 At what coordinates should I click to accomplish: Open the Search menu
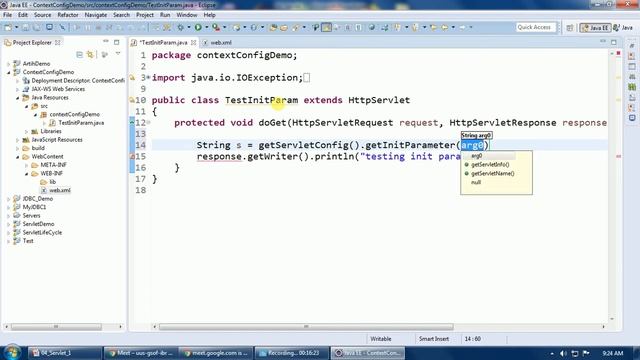(x=121, y=15)
